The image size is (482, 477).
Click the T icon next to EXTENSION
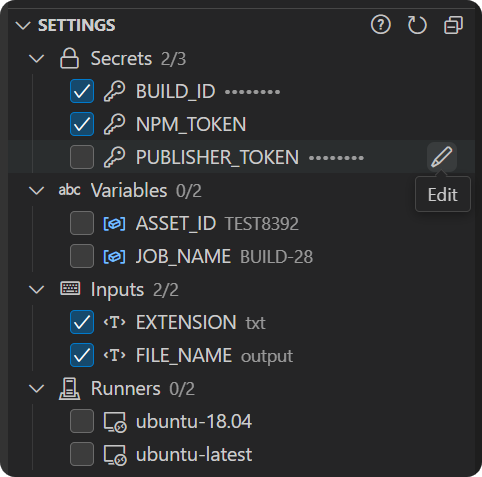point(114,322)
